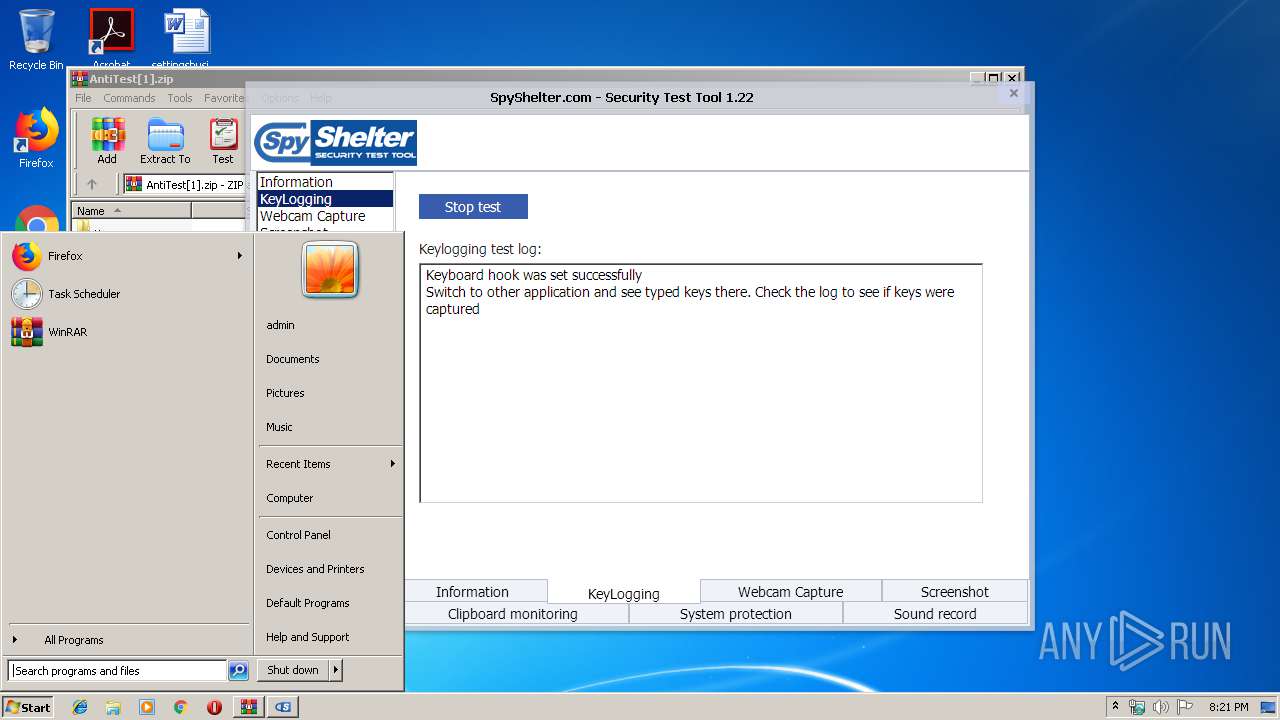
Task: Open Internet Explorer from the taskbar
Action: 80,707
